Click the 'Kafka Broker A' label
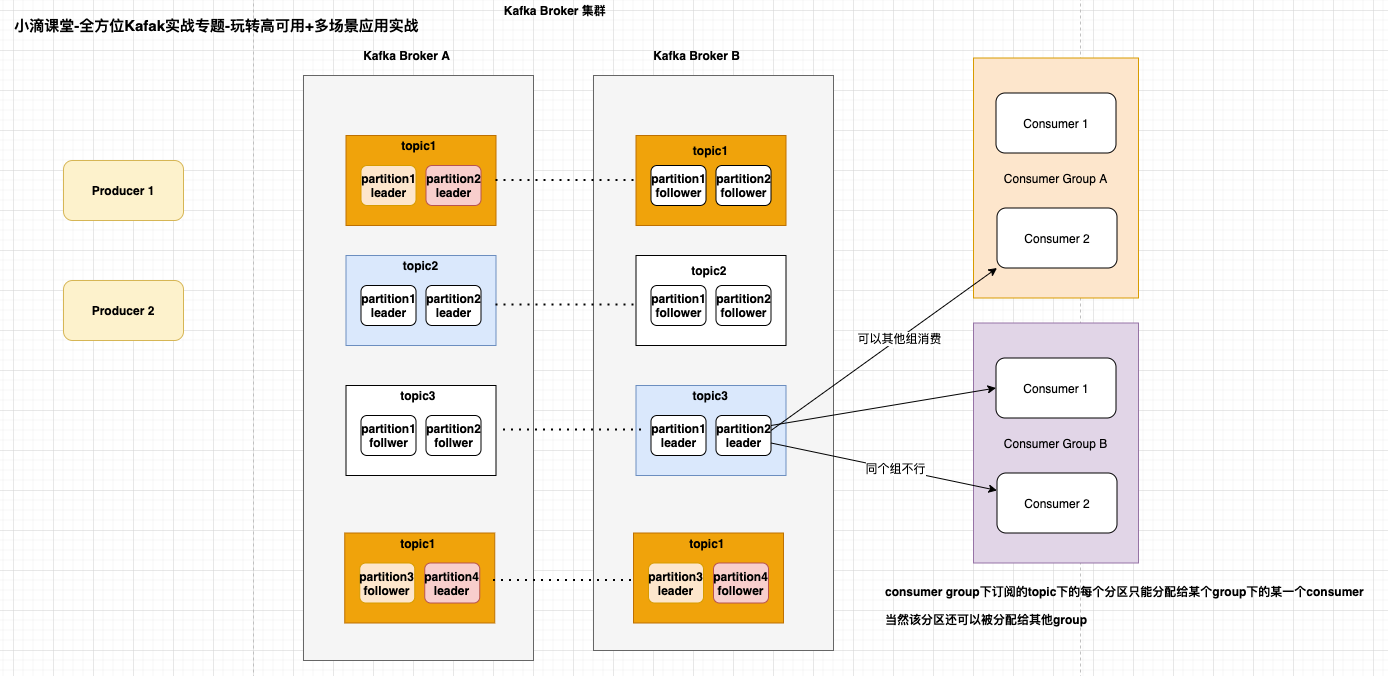Image resolution: width=1388 pixels, height=676 pixels. [x=406, y=56]
